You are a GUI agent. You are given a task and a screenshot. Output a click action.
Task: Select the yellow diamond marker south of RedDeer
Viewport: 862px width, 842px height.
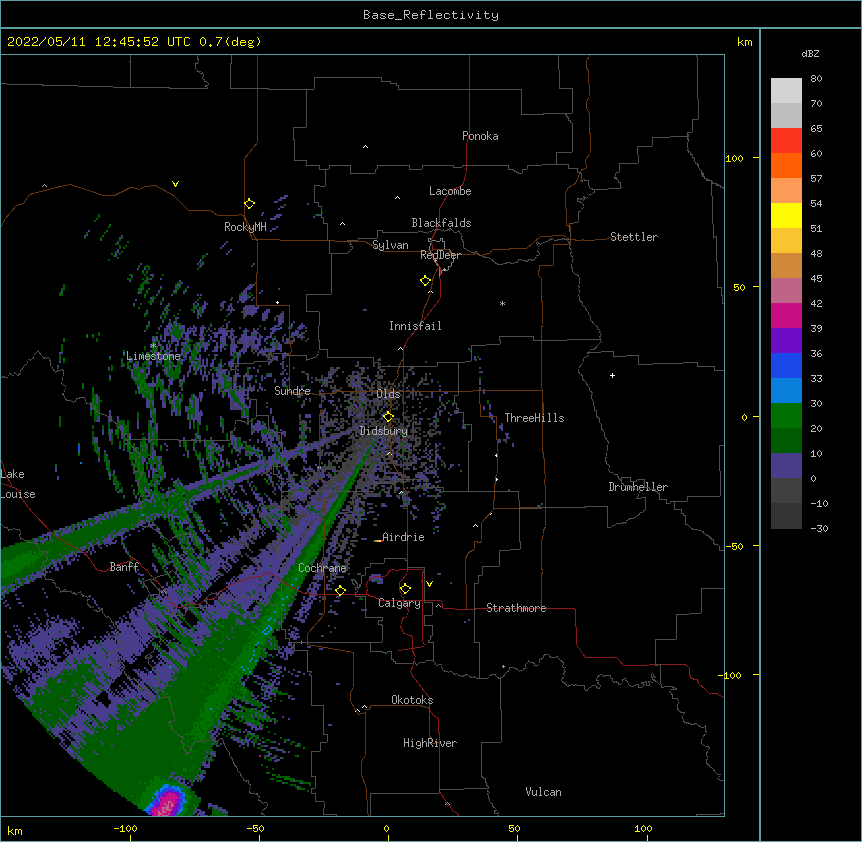[426, 281]
